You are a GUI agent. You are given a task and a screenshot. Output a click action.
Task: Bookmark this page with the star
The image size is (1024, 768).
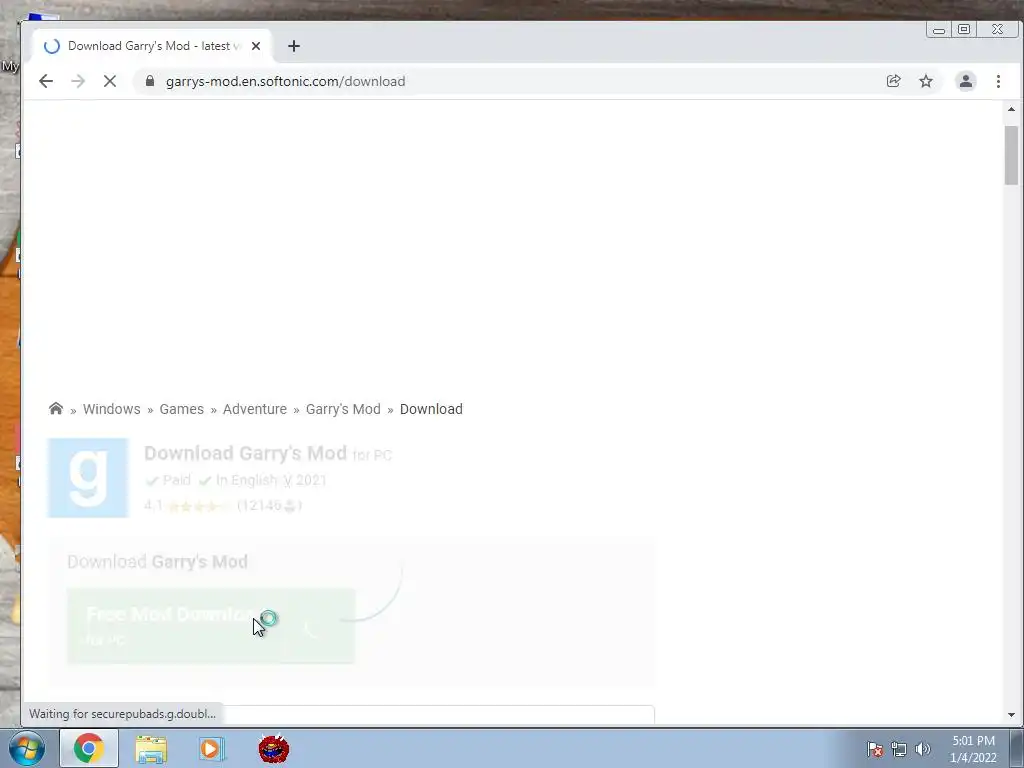[926, 81]
